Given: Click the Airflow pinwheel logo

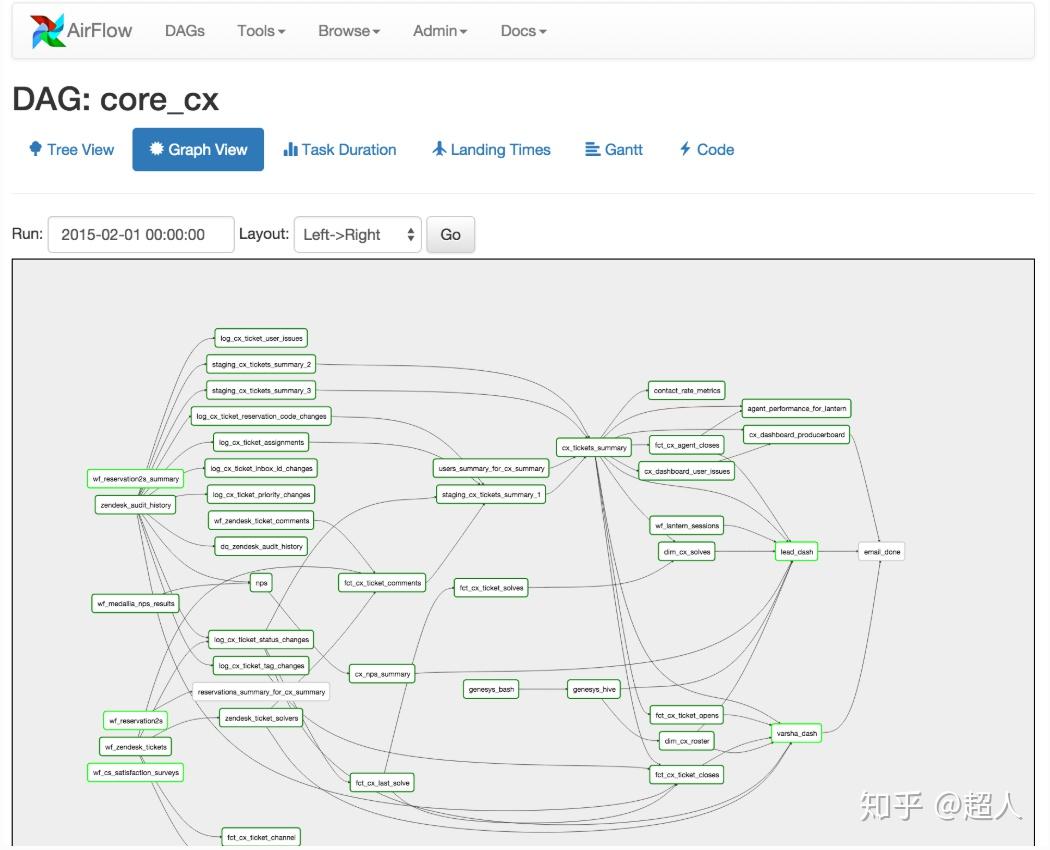Looking at the screenshot, I should pos(47,31).
